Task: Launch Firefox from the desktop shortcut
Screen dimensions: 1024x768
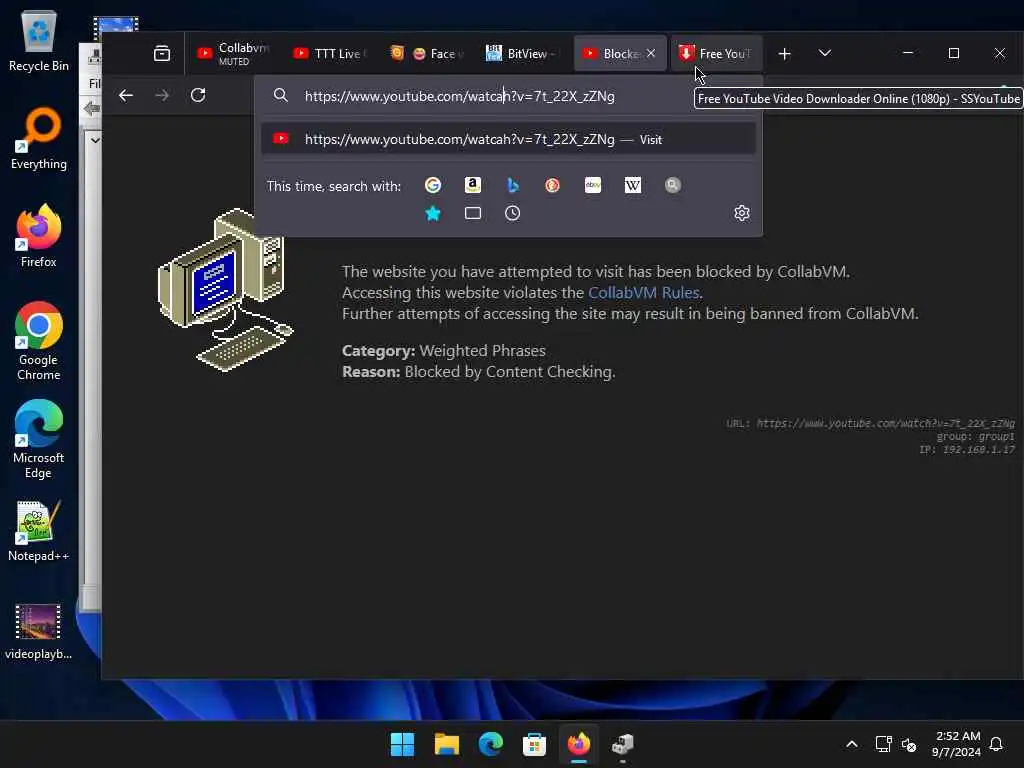Action: tap(39, 236)
